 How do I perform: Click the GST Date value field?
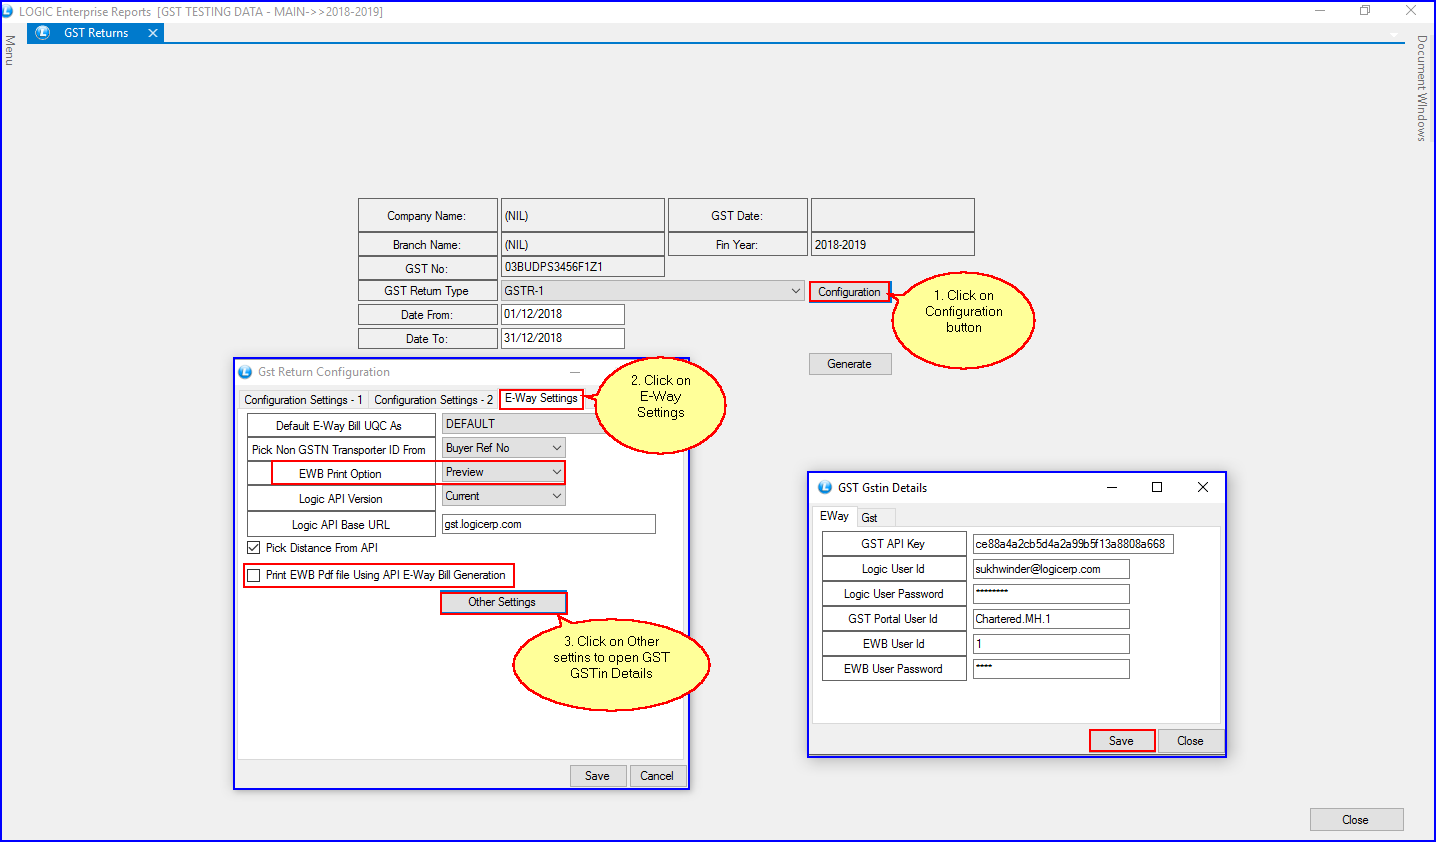pos(892,215)
